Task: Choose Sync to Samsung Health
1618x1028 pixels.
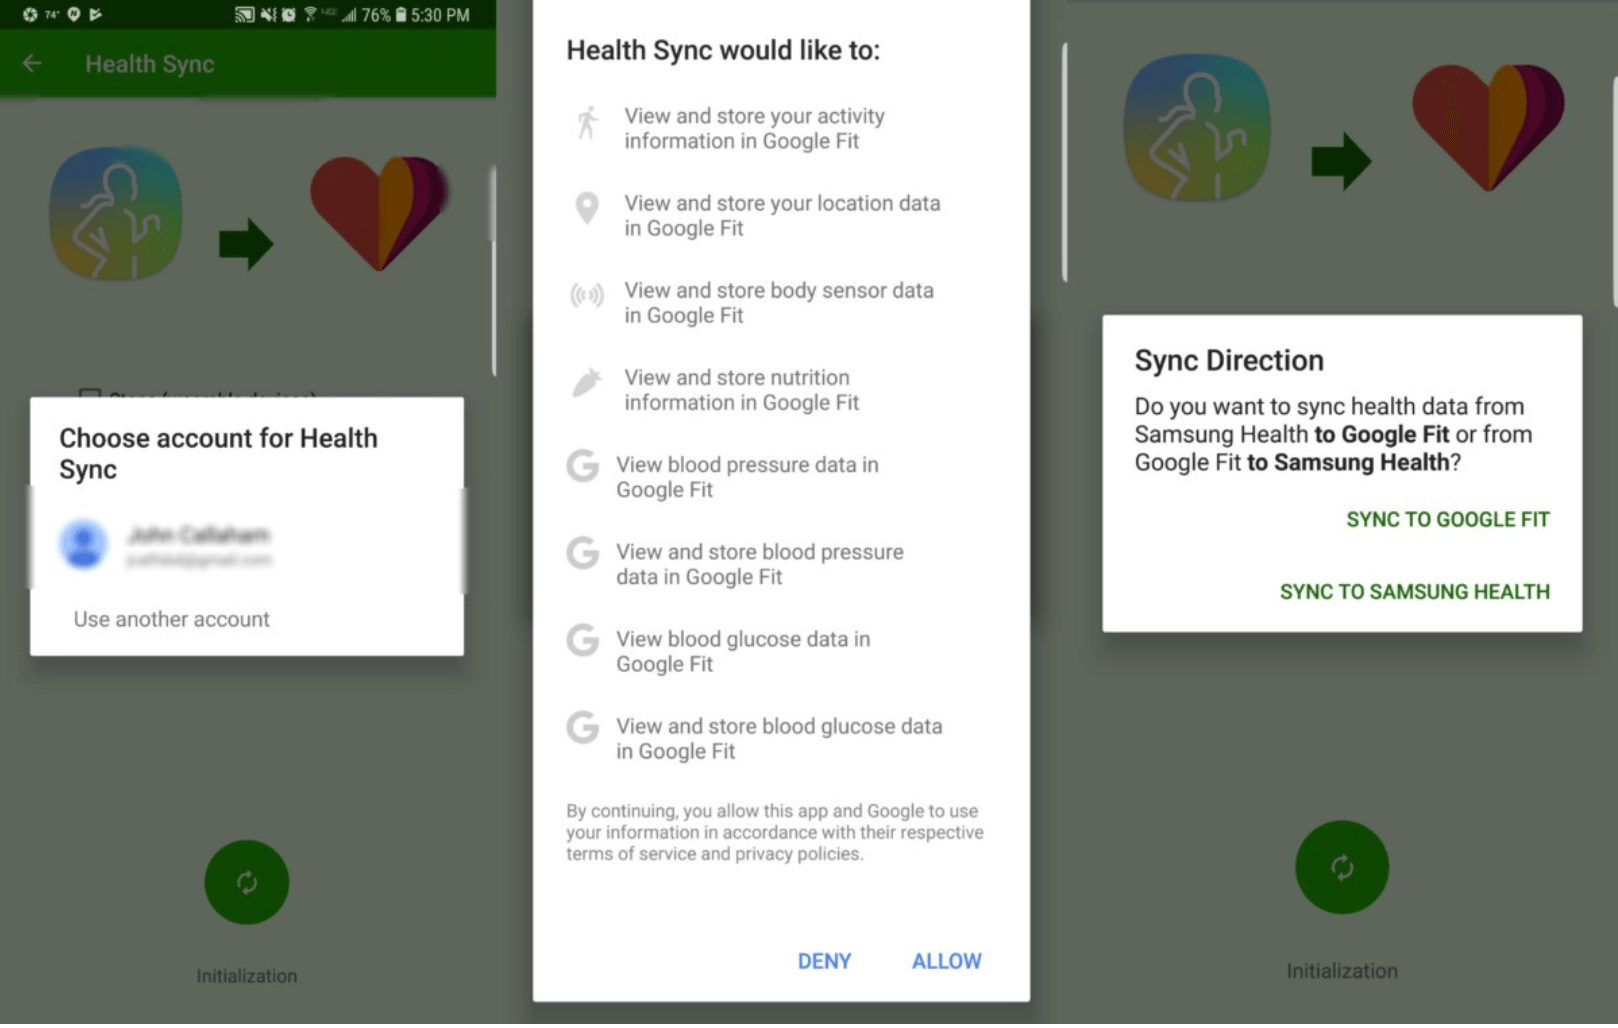Action: click(1414, 592)
